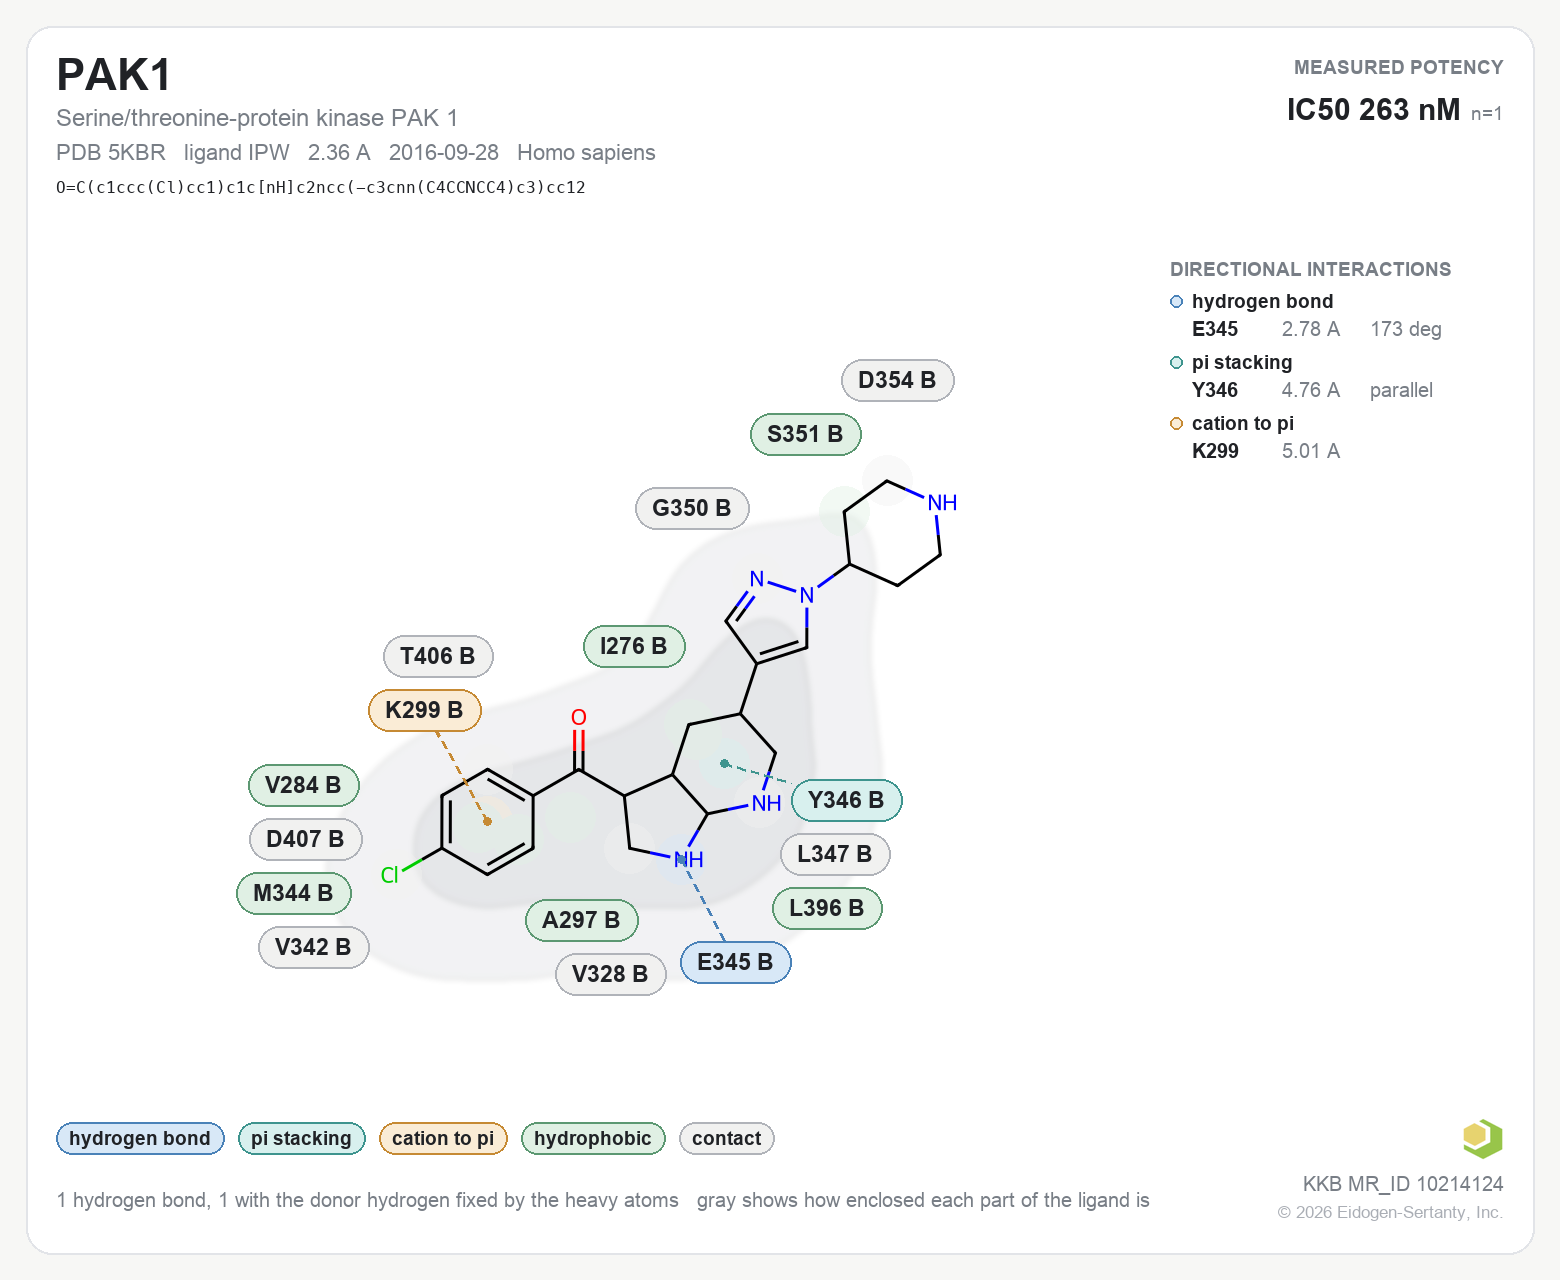Select the M344 B residue label
1560x1280 pixels.
pyautogui.click(x=293, y=893)
